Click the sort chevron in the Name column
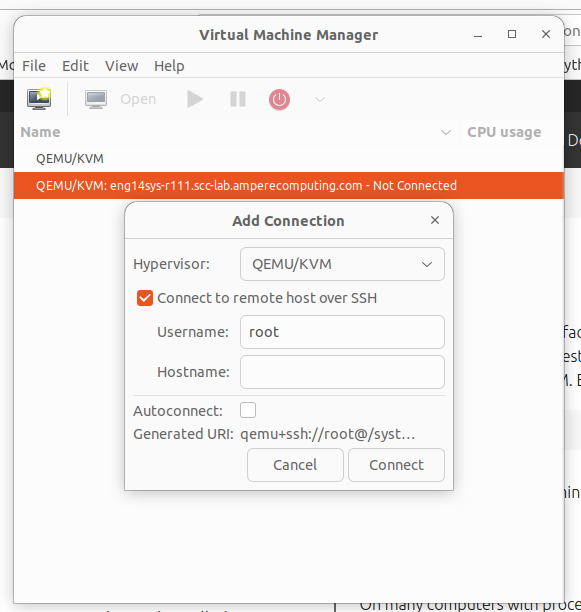The height and width of the screenshot is (612, 581). pos(446,132)
